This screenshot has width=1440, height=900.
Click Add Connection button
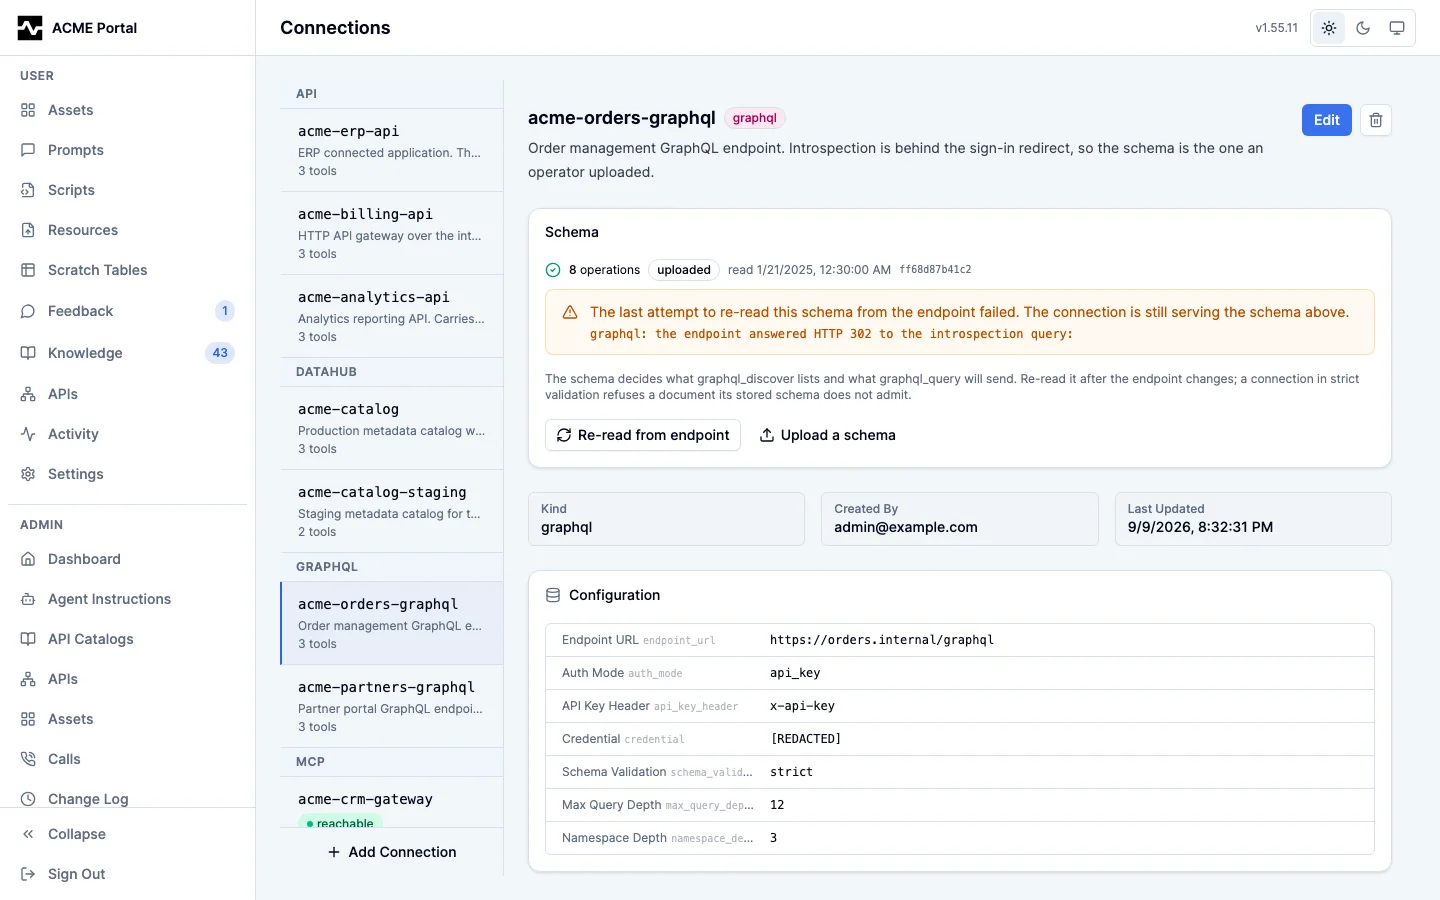pyautogui.click(x=392, y=852)
